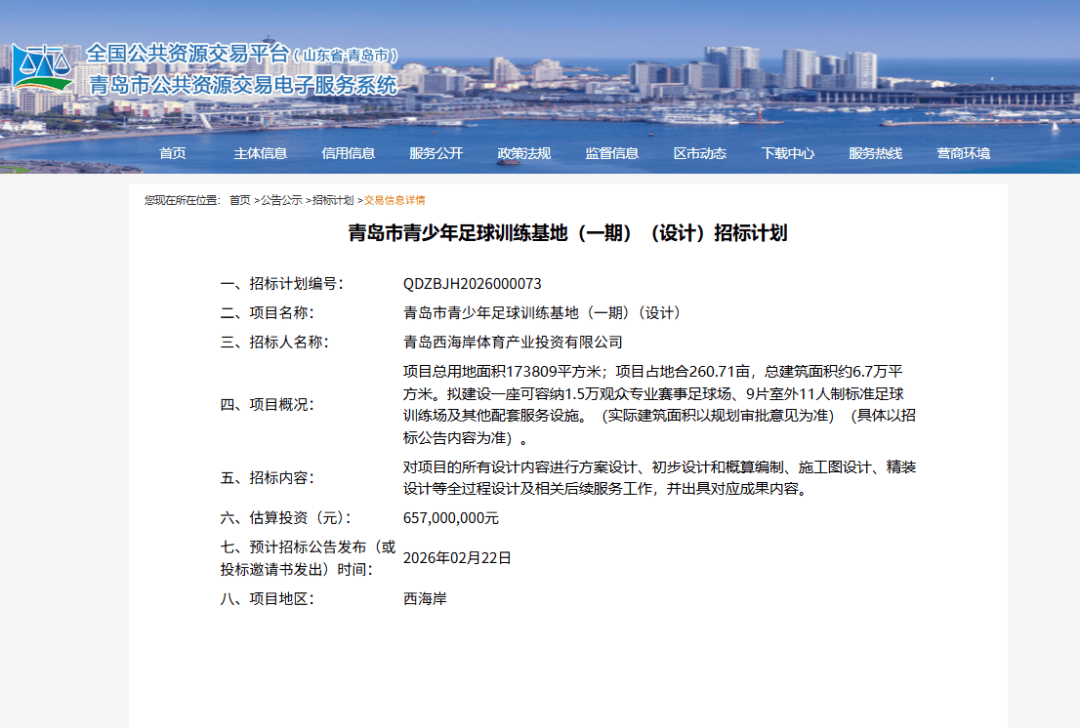Click the estimated investment 657,000,000元 value
Image resolution: width=1080 pixels, height=728 pixels.
tap(450, 518)
